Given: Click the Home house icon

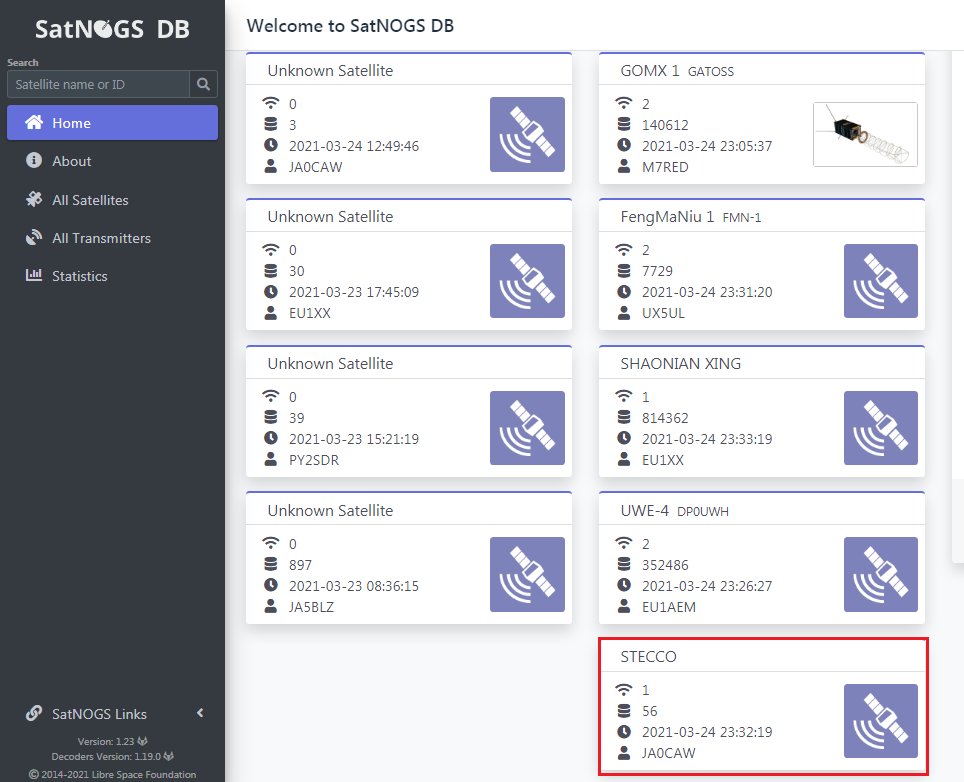Looking at the screenshot, I should click(x=34, y=122).
